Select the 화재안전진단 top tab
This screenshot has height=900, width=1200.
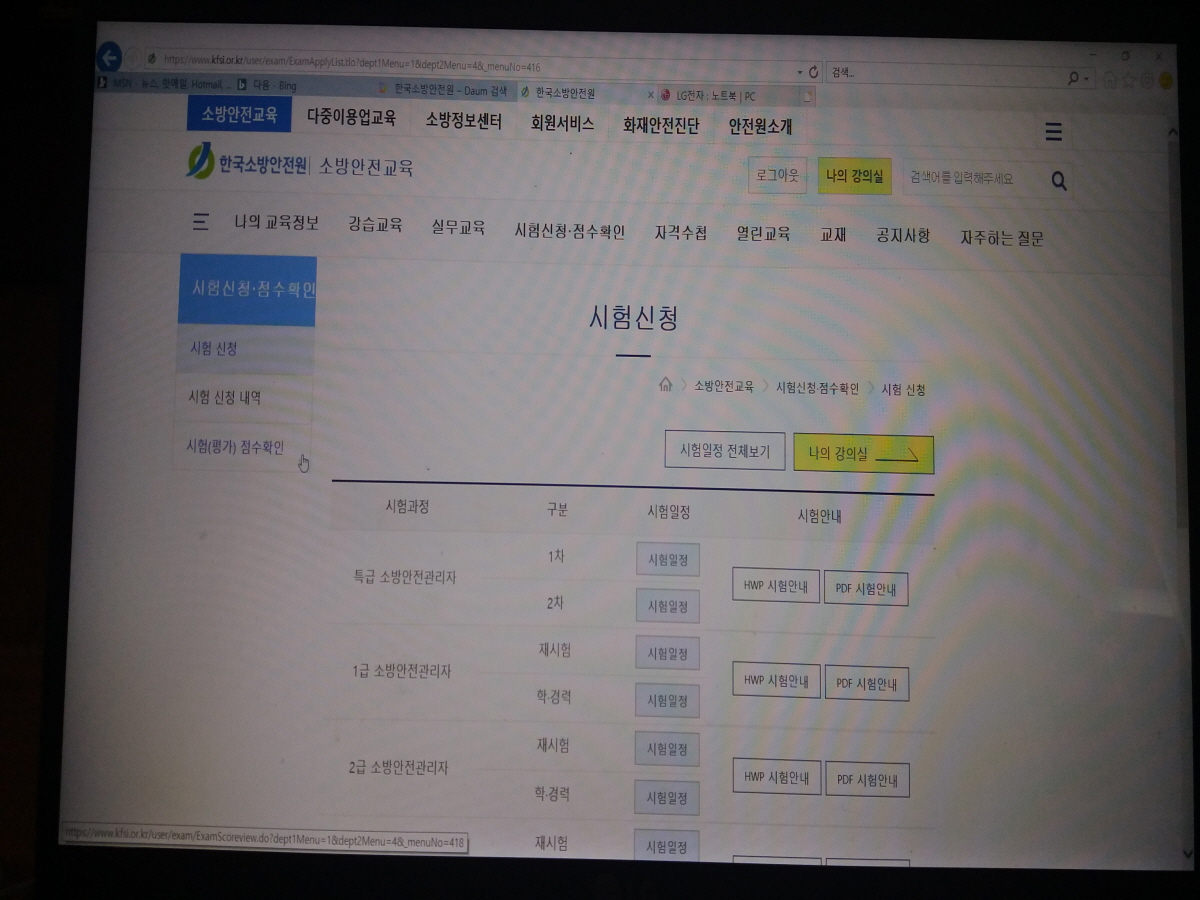pyautogui.click(x=661, y=126)
